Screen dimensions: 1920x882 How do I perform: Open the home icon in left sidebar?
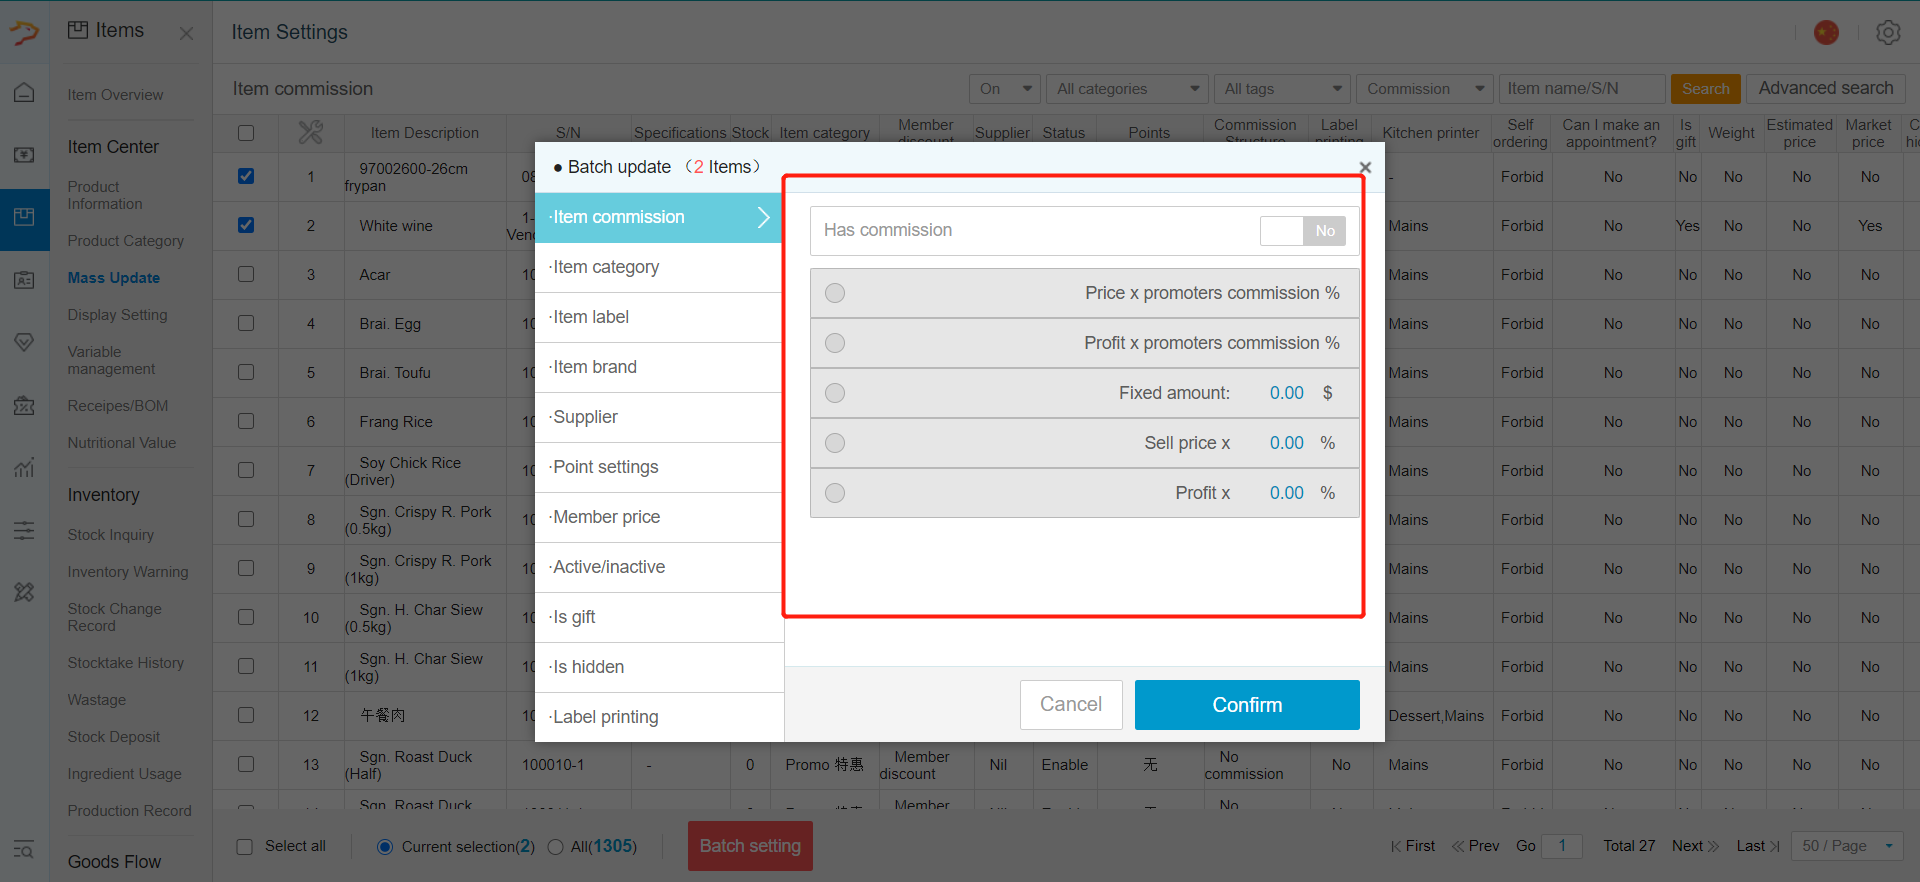click(24, 93)
